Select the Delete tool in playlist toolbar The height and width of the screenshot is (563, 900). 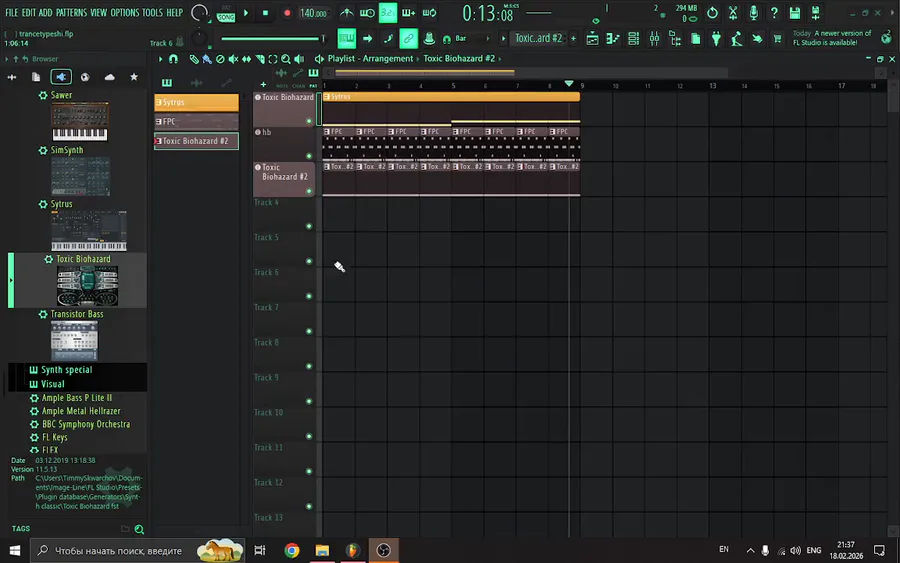coord(220,59)
